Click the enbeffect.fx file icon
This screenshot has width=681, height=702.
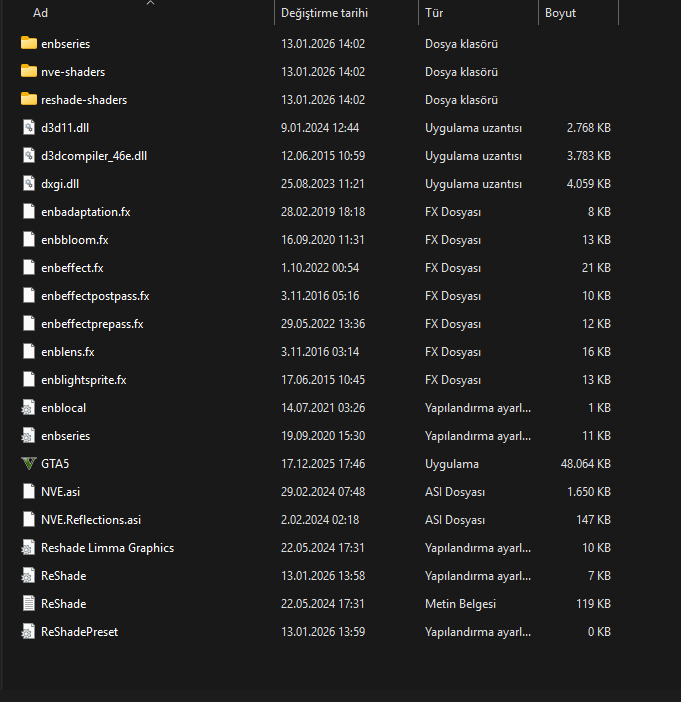pos(29,268)
